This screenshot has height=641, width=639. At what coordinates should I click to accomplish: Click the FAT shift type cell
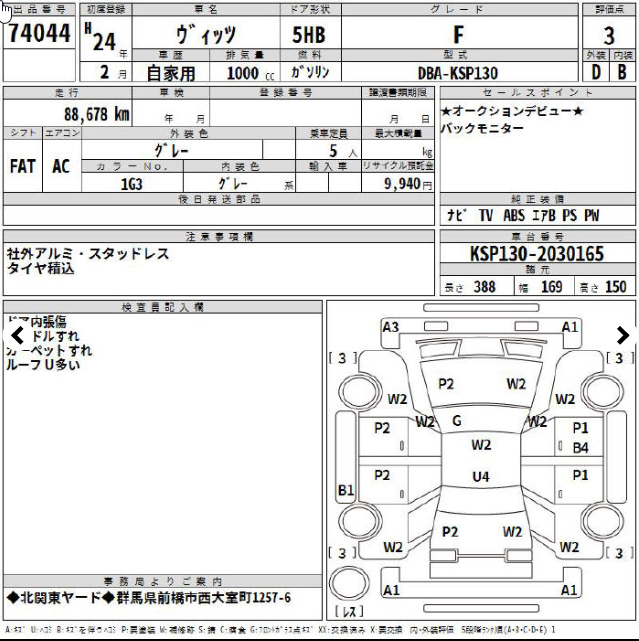(x=24, y=167)
